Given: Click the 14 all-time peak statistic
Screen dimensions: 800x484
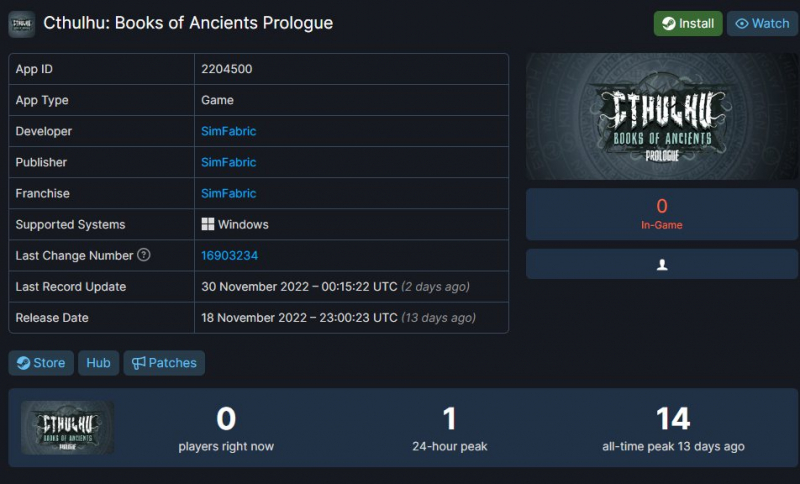Looking at the screenshot, I should click(x=673, y=428).
